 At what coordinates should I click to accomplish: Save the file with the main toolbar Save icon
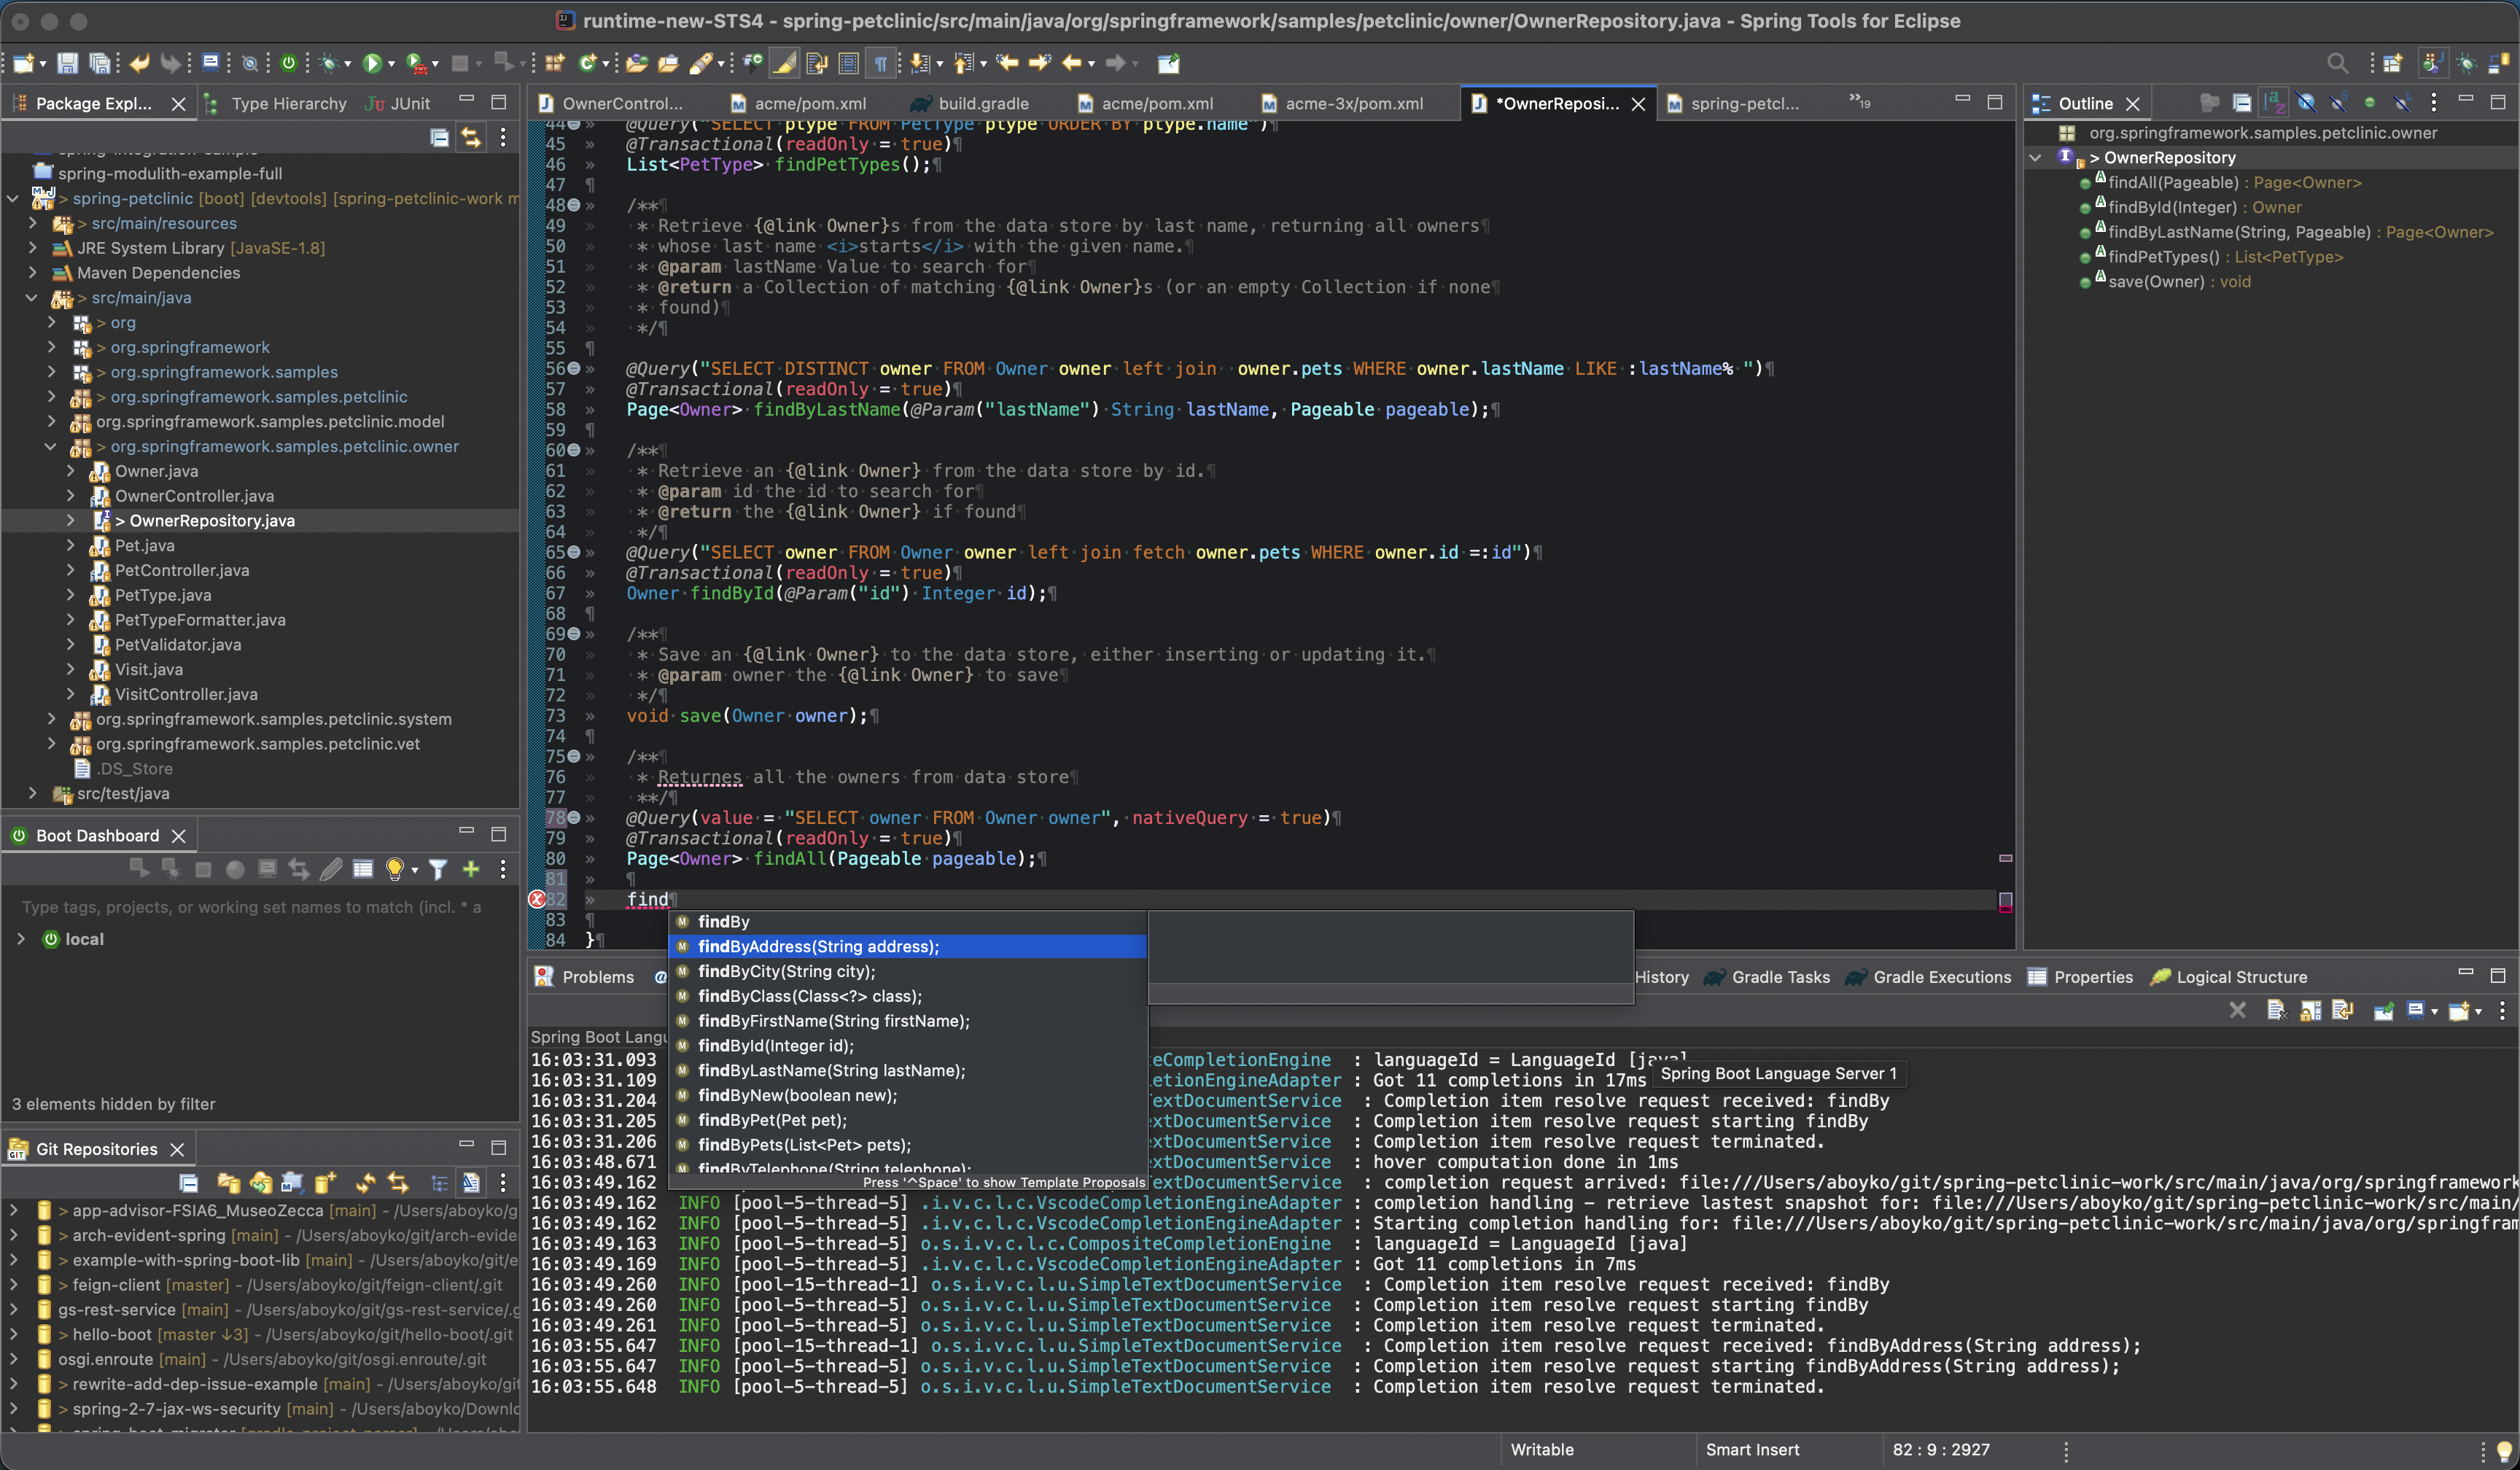click(x=67, y=63)
